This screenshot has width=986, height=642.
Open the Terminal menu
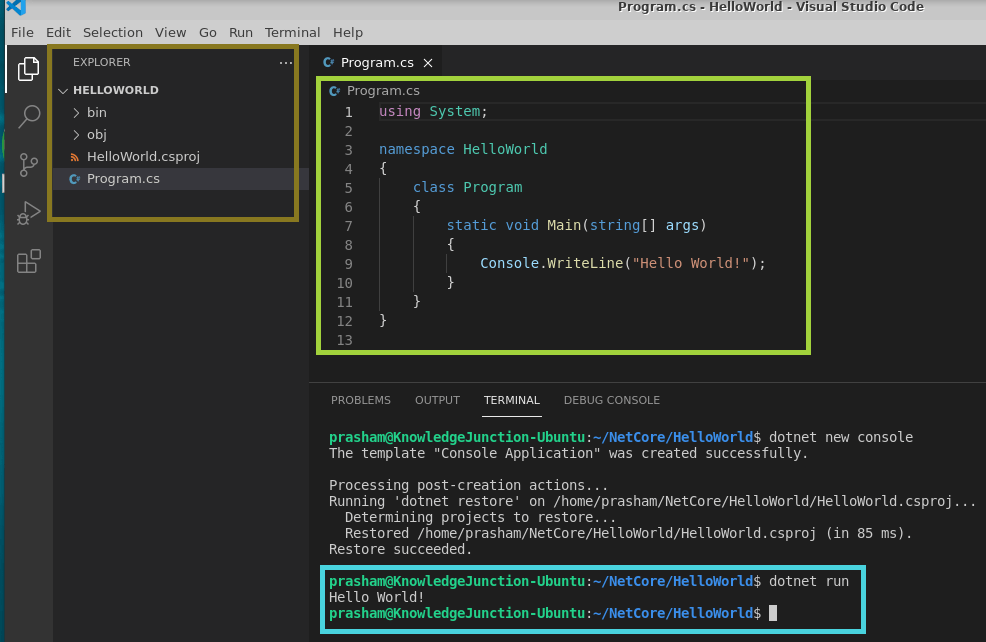tap(292, 32)
